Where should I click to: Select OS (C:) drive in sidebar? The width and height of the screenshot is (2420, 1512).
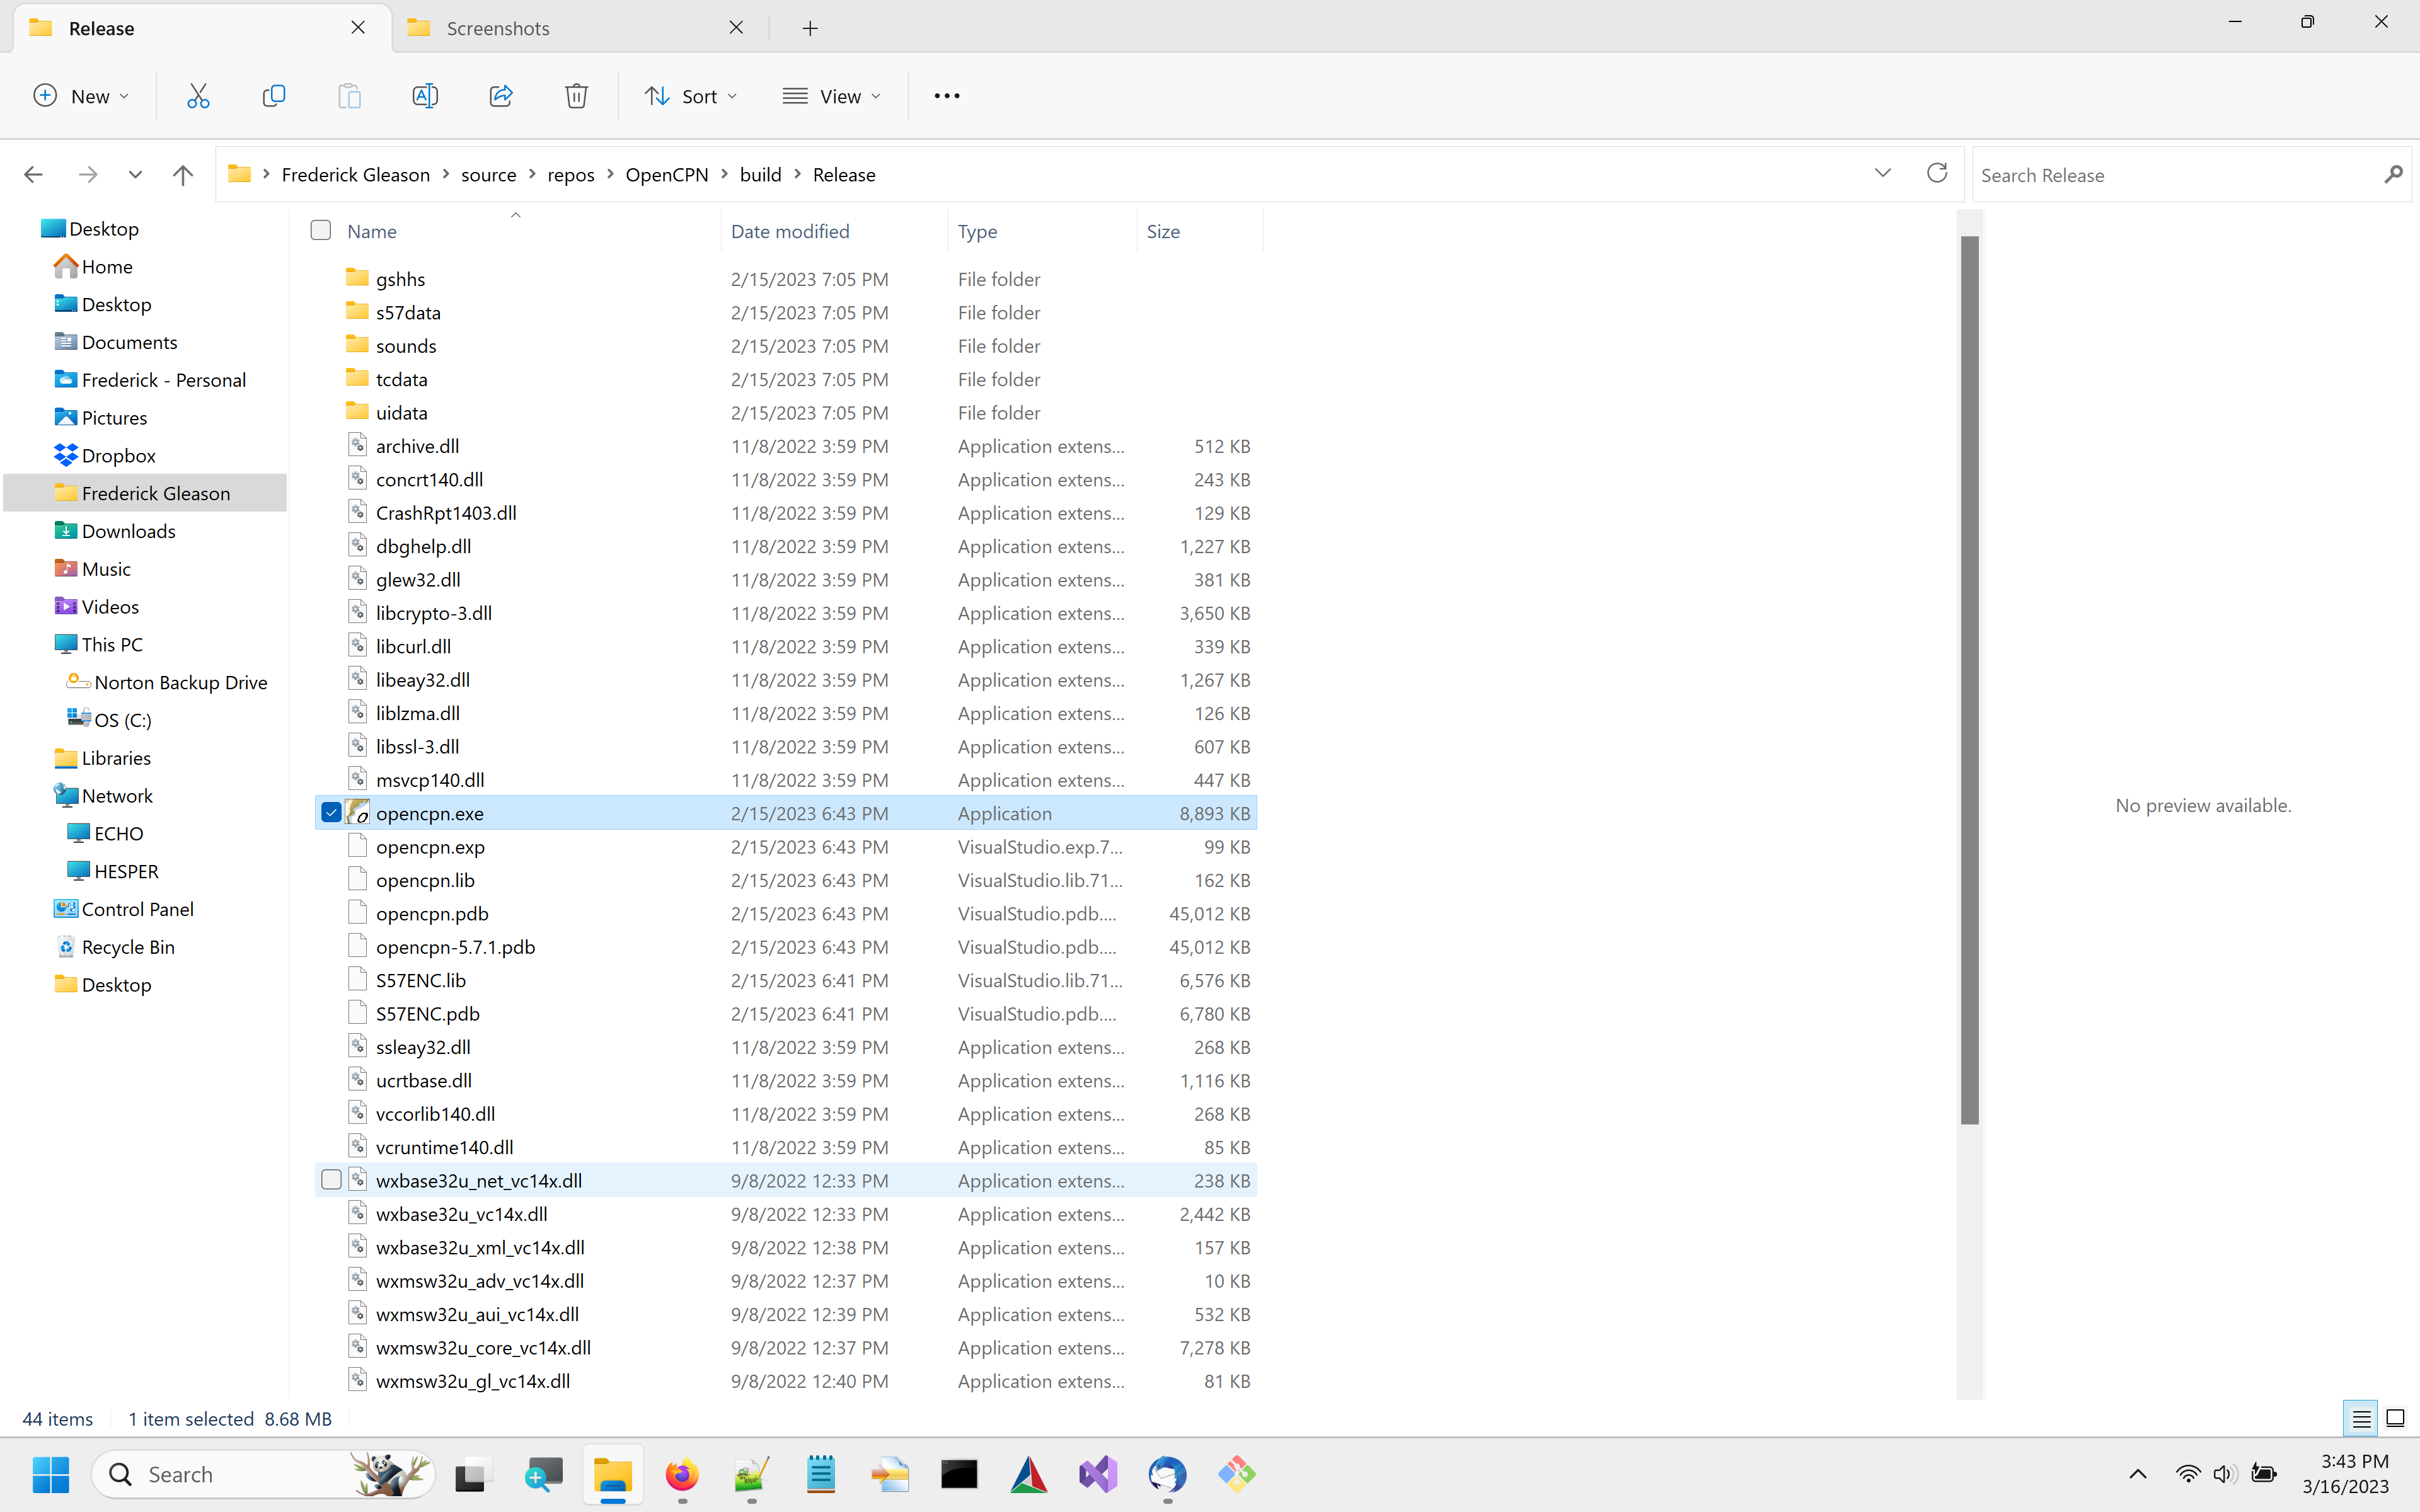point(122,720)
